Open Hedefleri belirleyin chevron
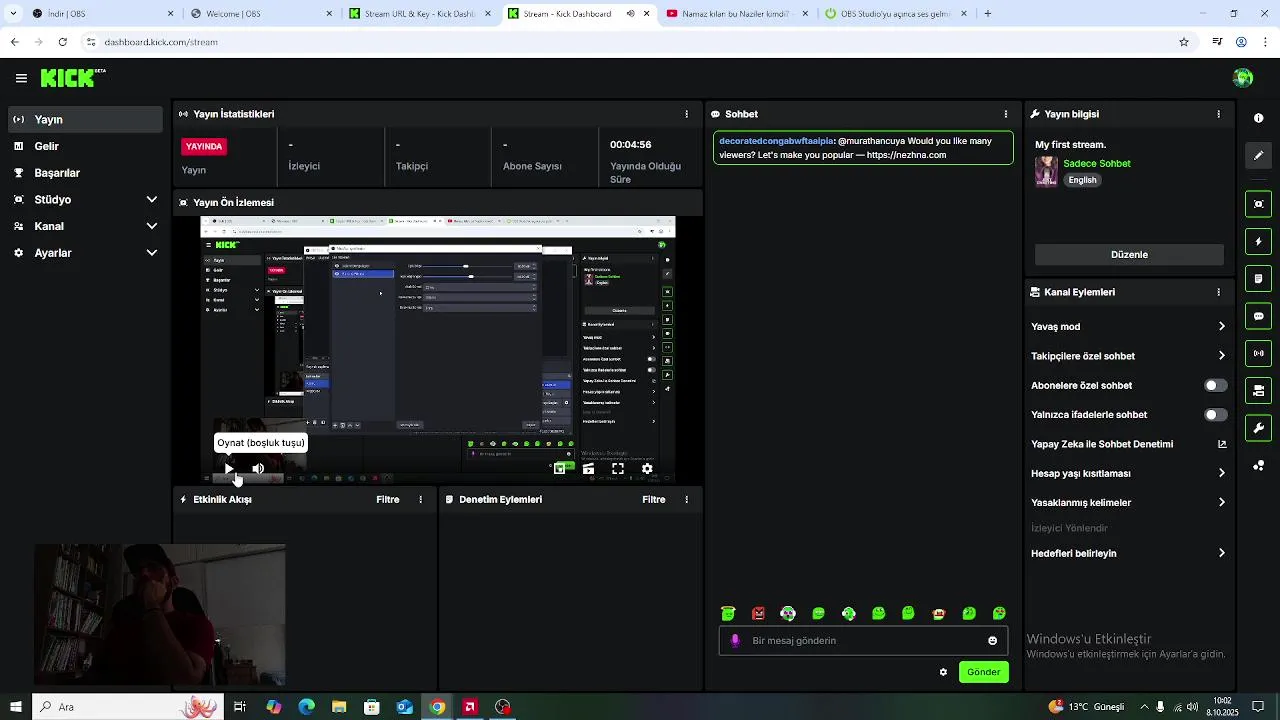 coord(1221,553)
